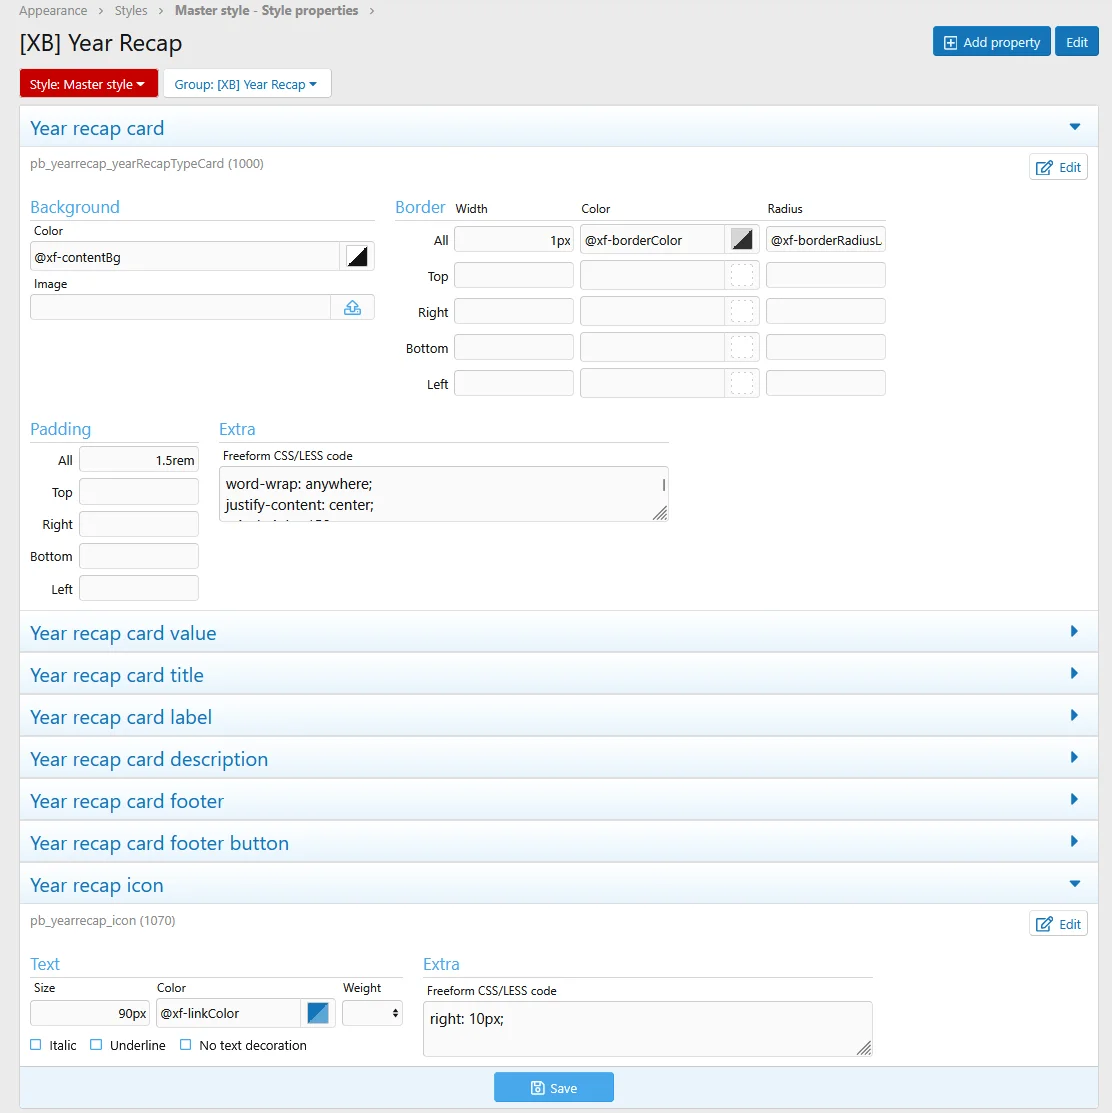Check the No text decoration option

tap(186, 1045)
